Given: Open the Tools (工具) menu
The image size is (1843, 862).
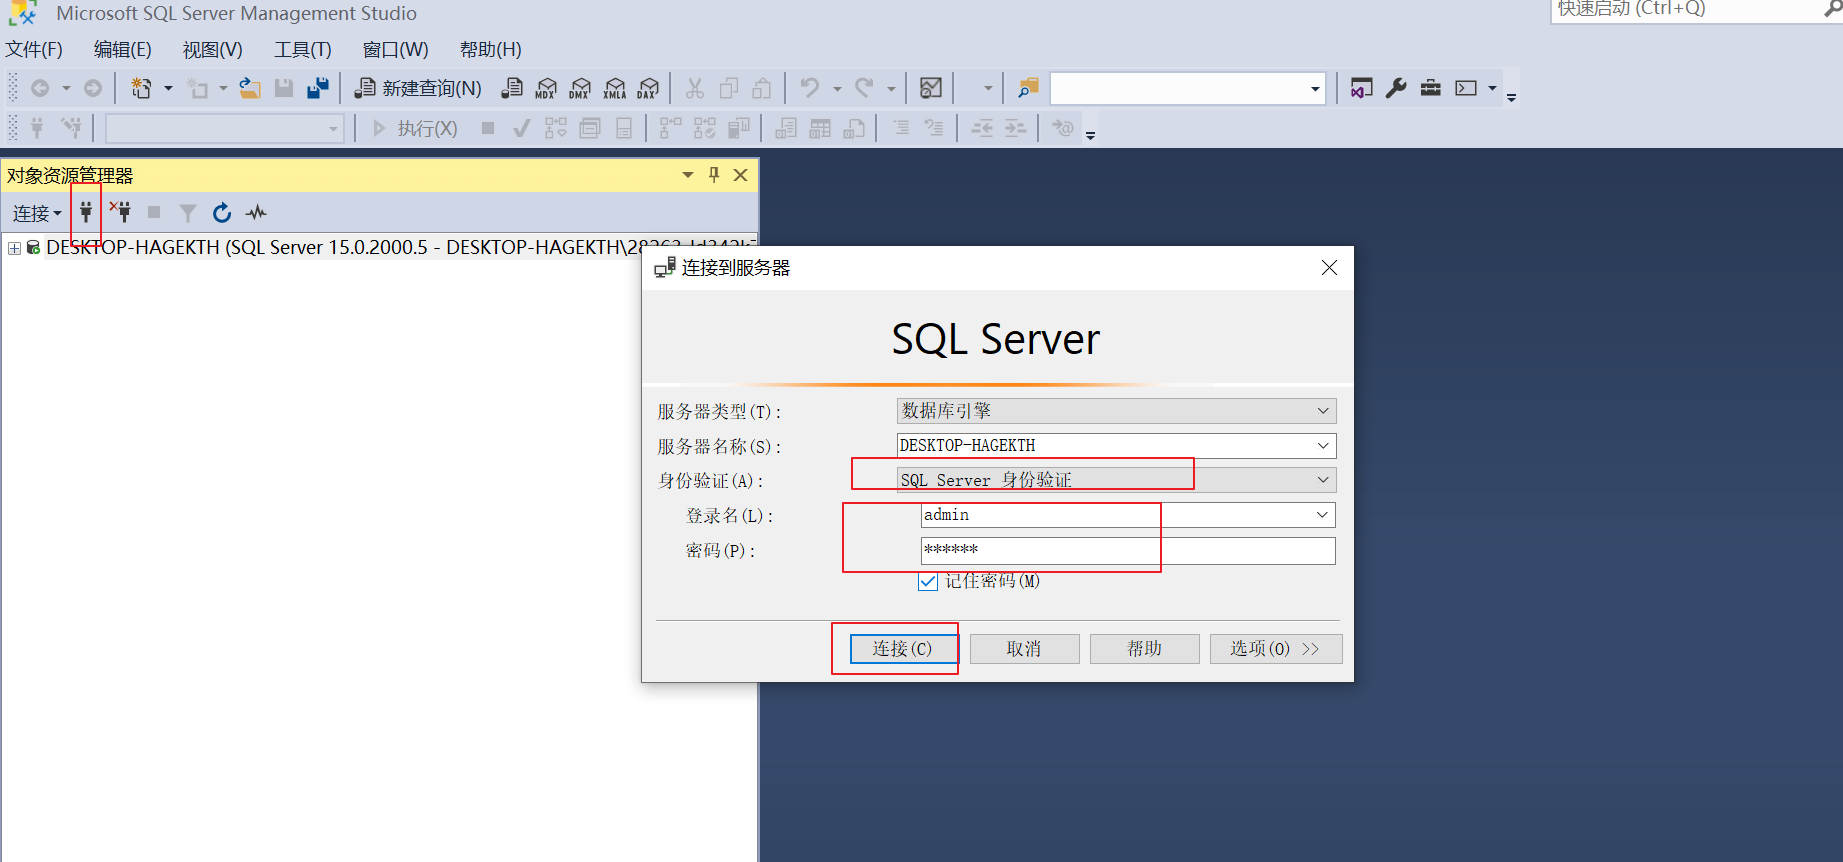Looking at the screenshot, I should point(302,50).
